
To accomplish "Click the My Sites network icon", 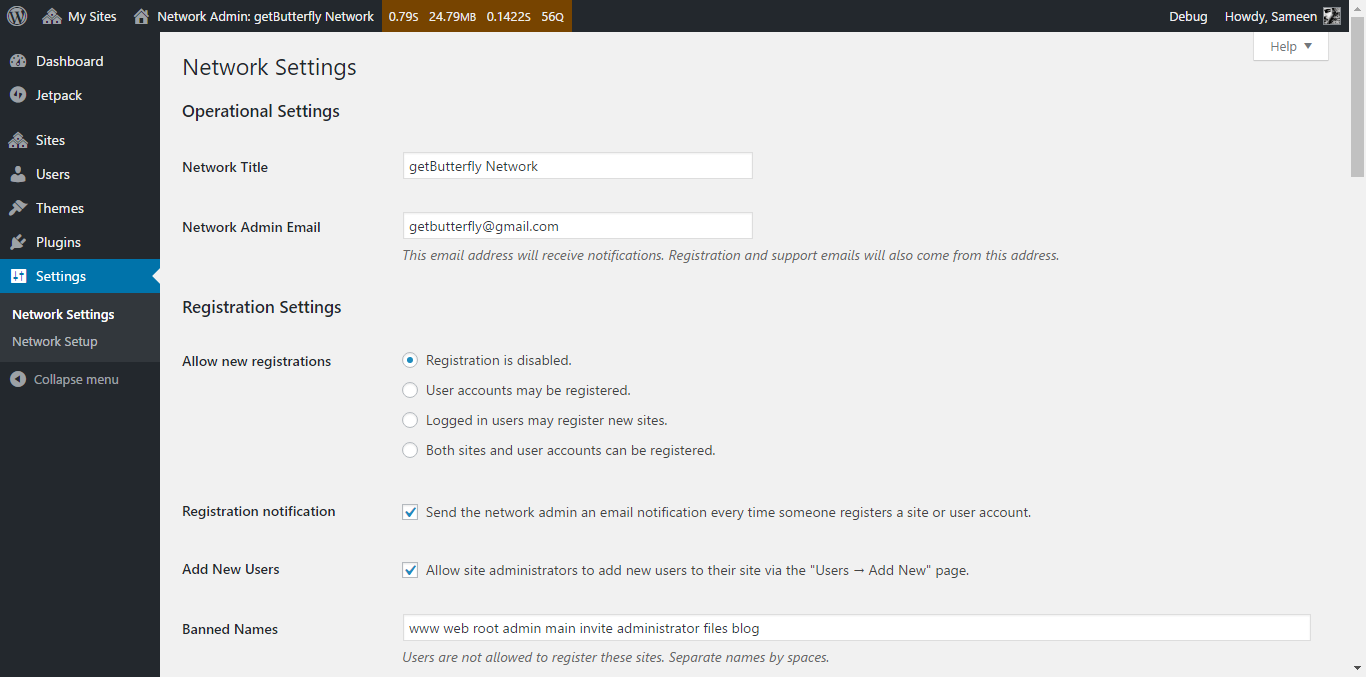I will pos(52,16).
